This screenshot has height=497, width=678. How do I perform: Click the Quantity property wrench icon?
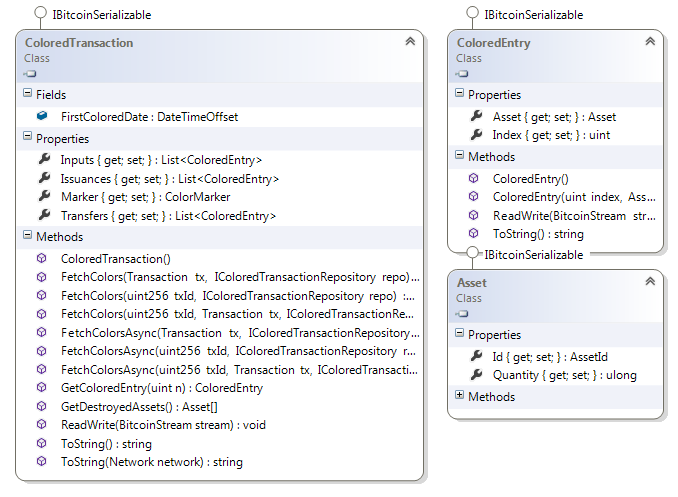click(475, 375)
